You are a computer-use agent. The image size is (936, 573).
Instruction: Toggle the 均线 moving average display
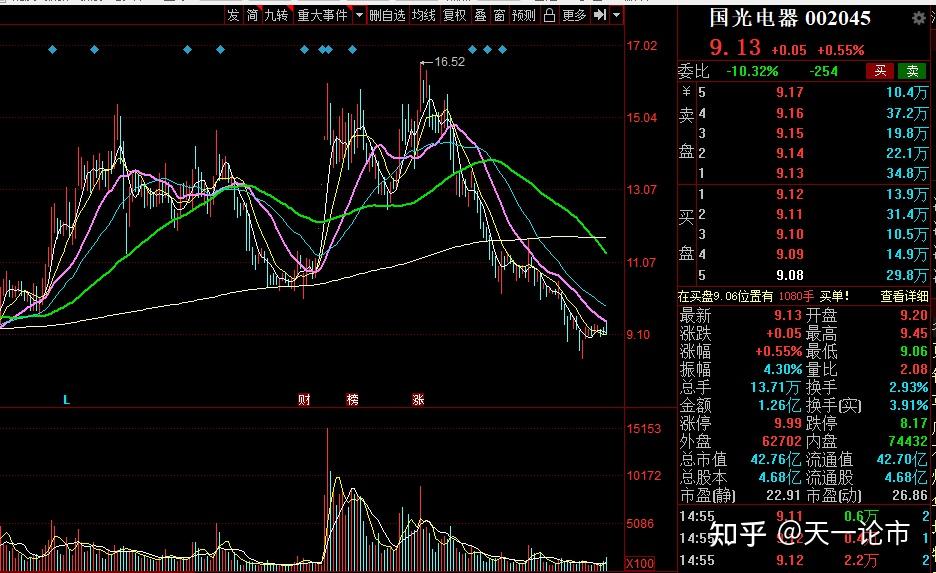[x=424, y=15]
